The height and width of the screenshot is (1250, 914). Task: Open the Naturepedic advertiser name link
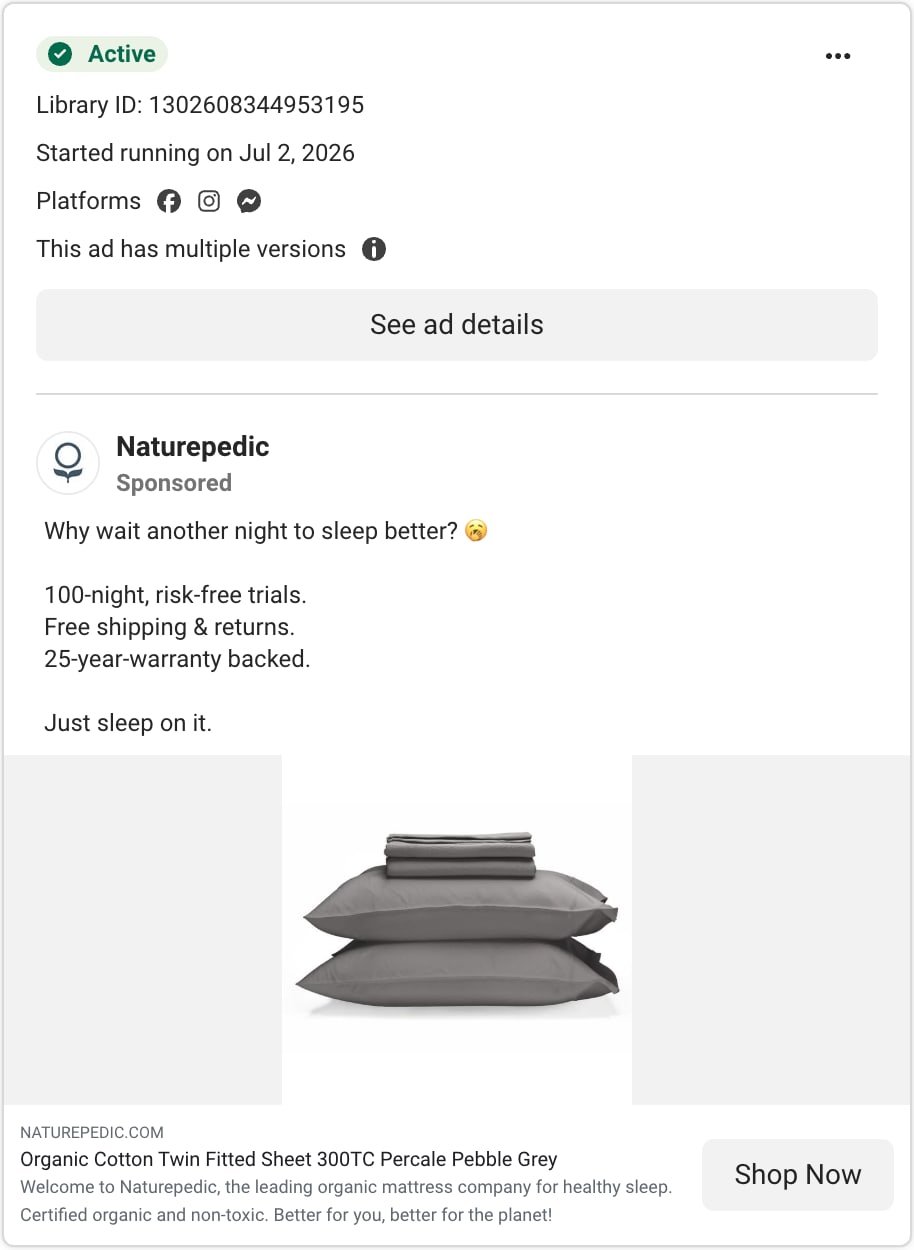click(x=193, y=447)
